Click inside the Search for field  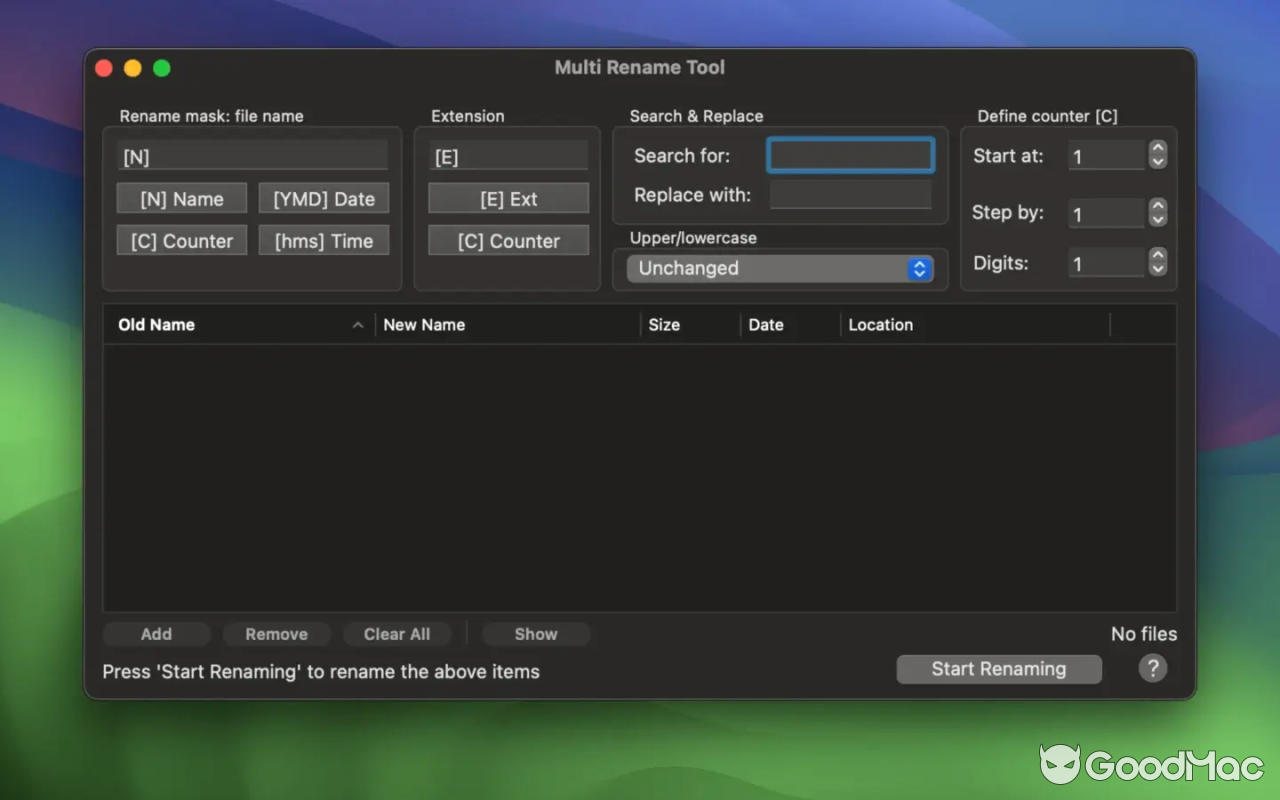click(x=850, y=155)
